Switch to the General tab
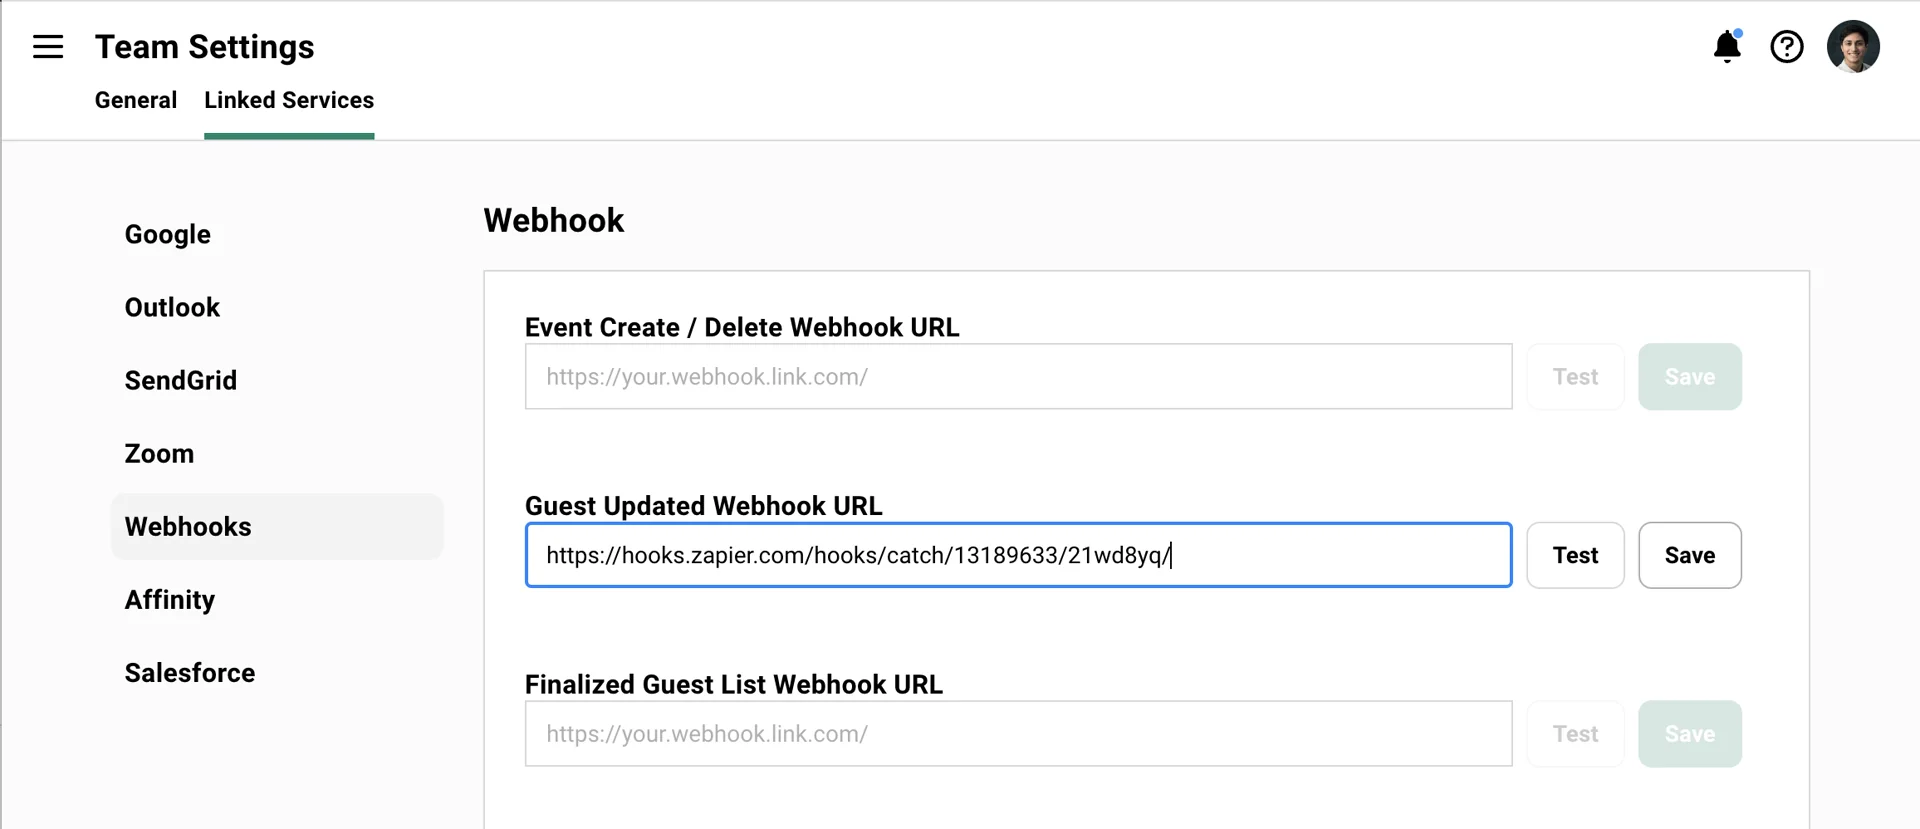Screen dimensions: 1920x829 [x=135, y=100]
